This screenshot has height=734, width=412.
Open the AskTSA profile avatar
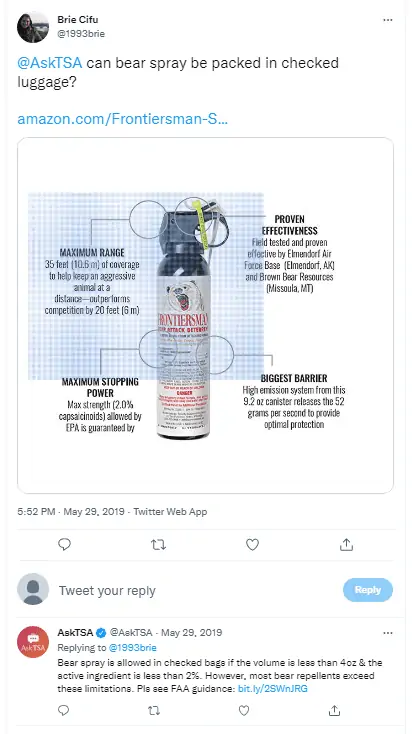pos(33,642)
